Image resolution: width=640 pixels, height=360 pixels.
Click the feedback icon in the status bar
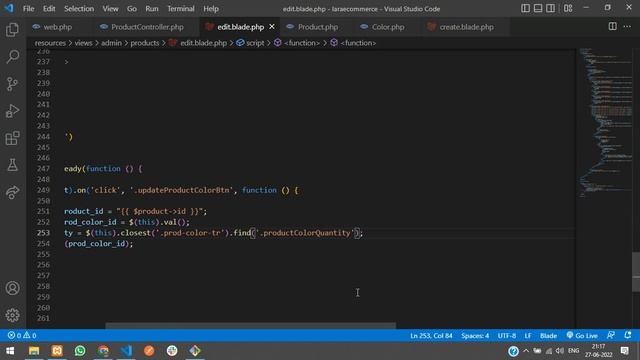tap(611, 336)
